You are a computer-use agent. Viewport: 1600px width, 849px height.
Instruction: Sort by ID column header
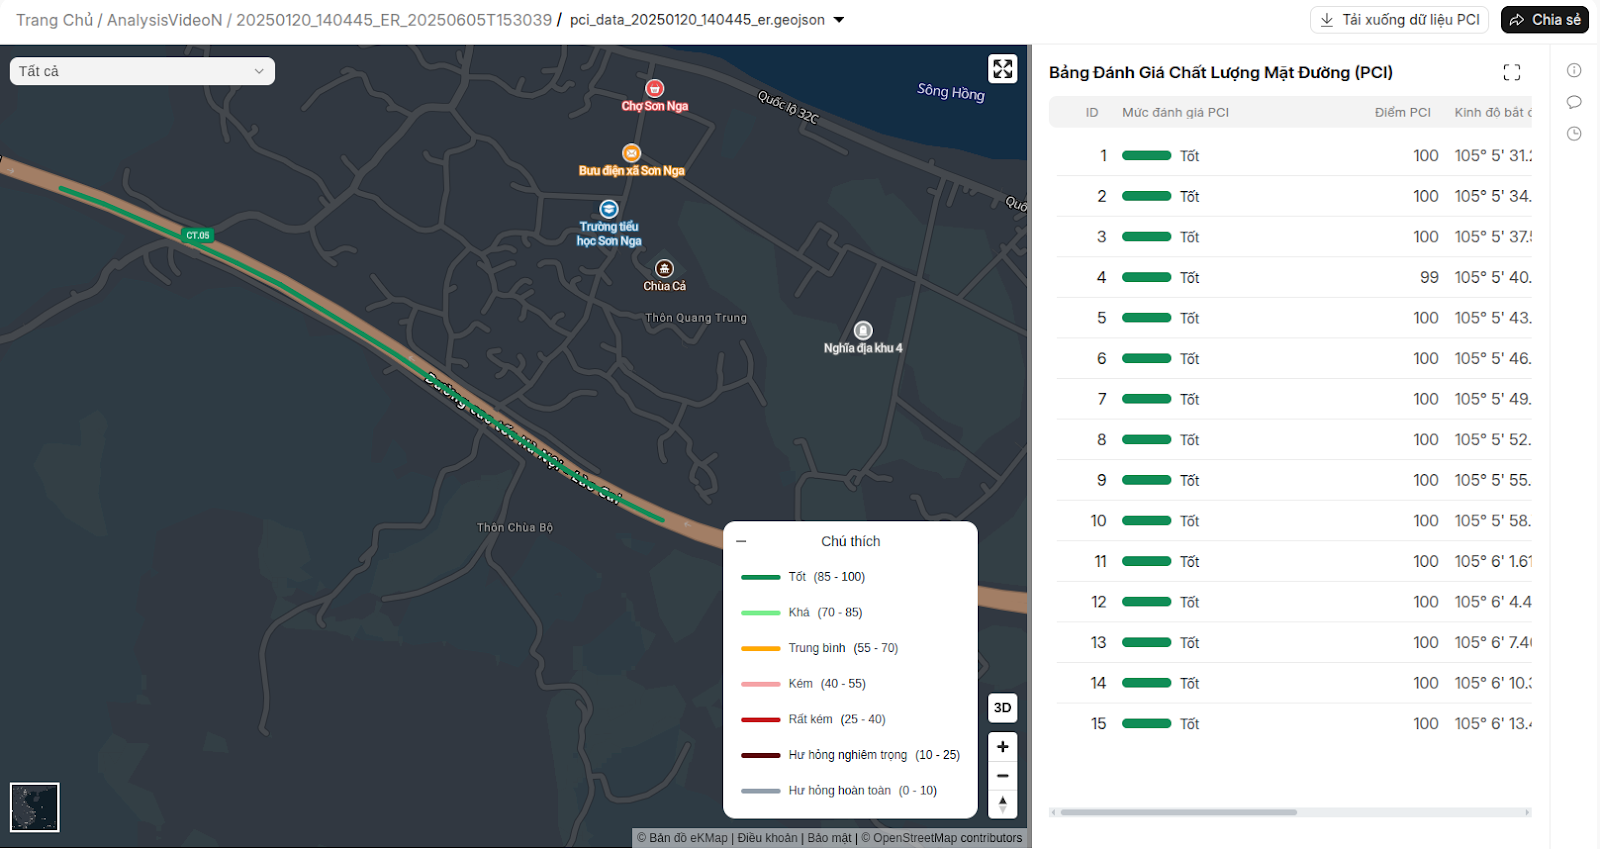[x=1092, y=112]
